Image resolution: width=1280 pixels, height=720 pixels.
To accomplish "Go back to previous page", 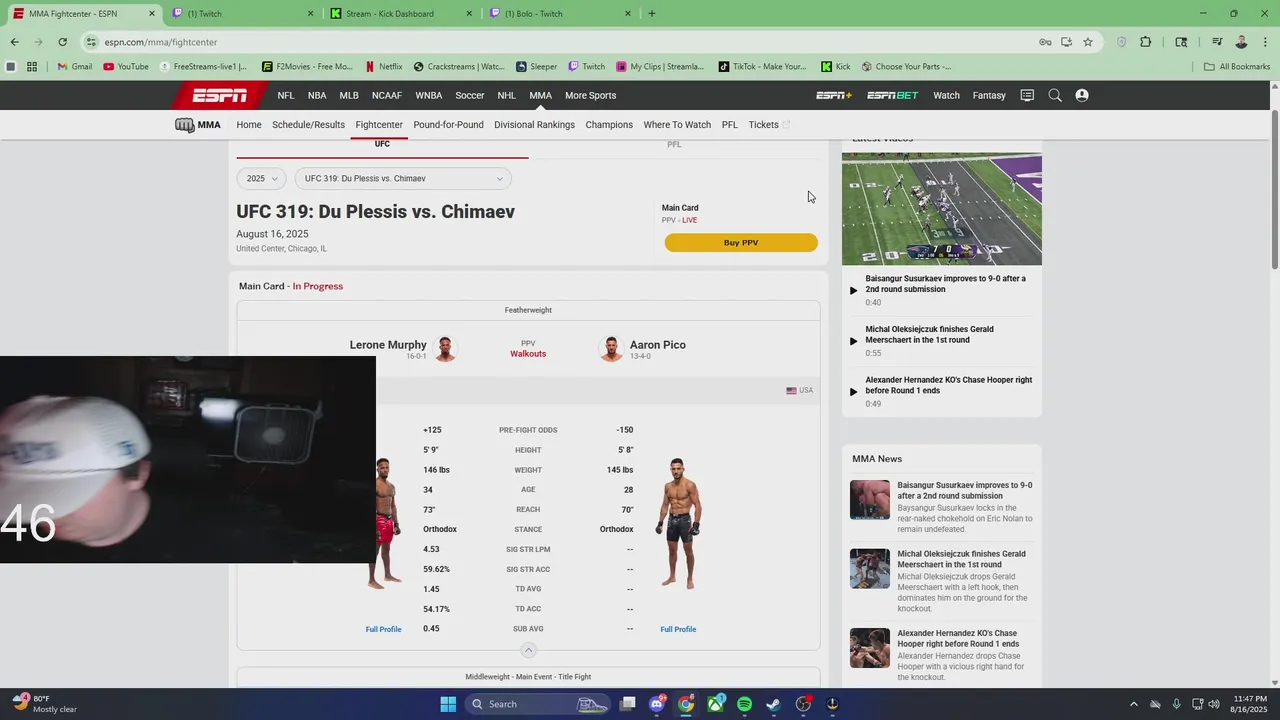I will 14,42.
